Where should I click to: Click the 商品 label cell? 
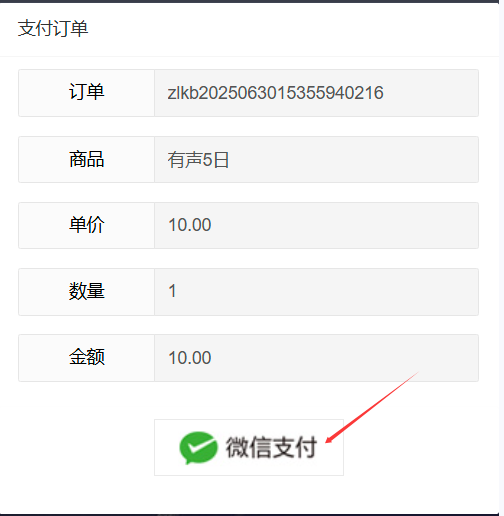coord(86,159)
